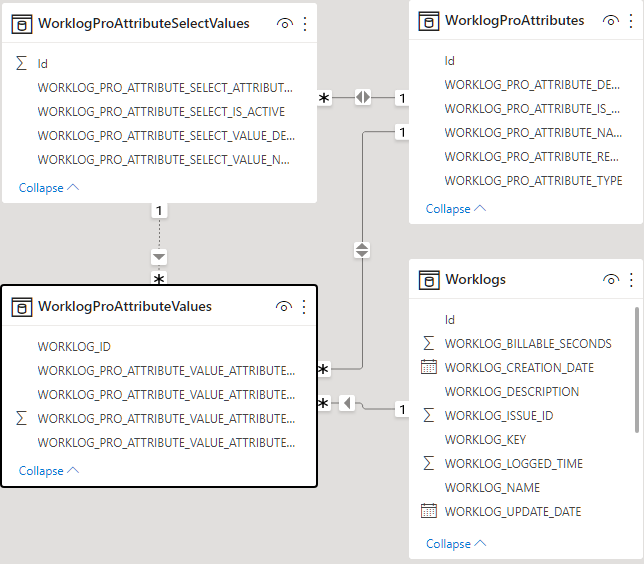Collapse the WorklogProAttributeSelectValues table
644x564 pixels.
pyautogui.click(x=48, y=188)
